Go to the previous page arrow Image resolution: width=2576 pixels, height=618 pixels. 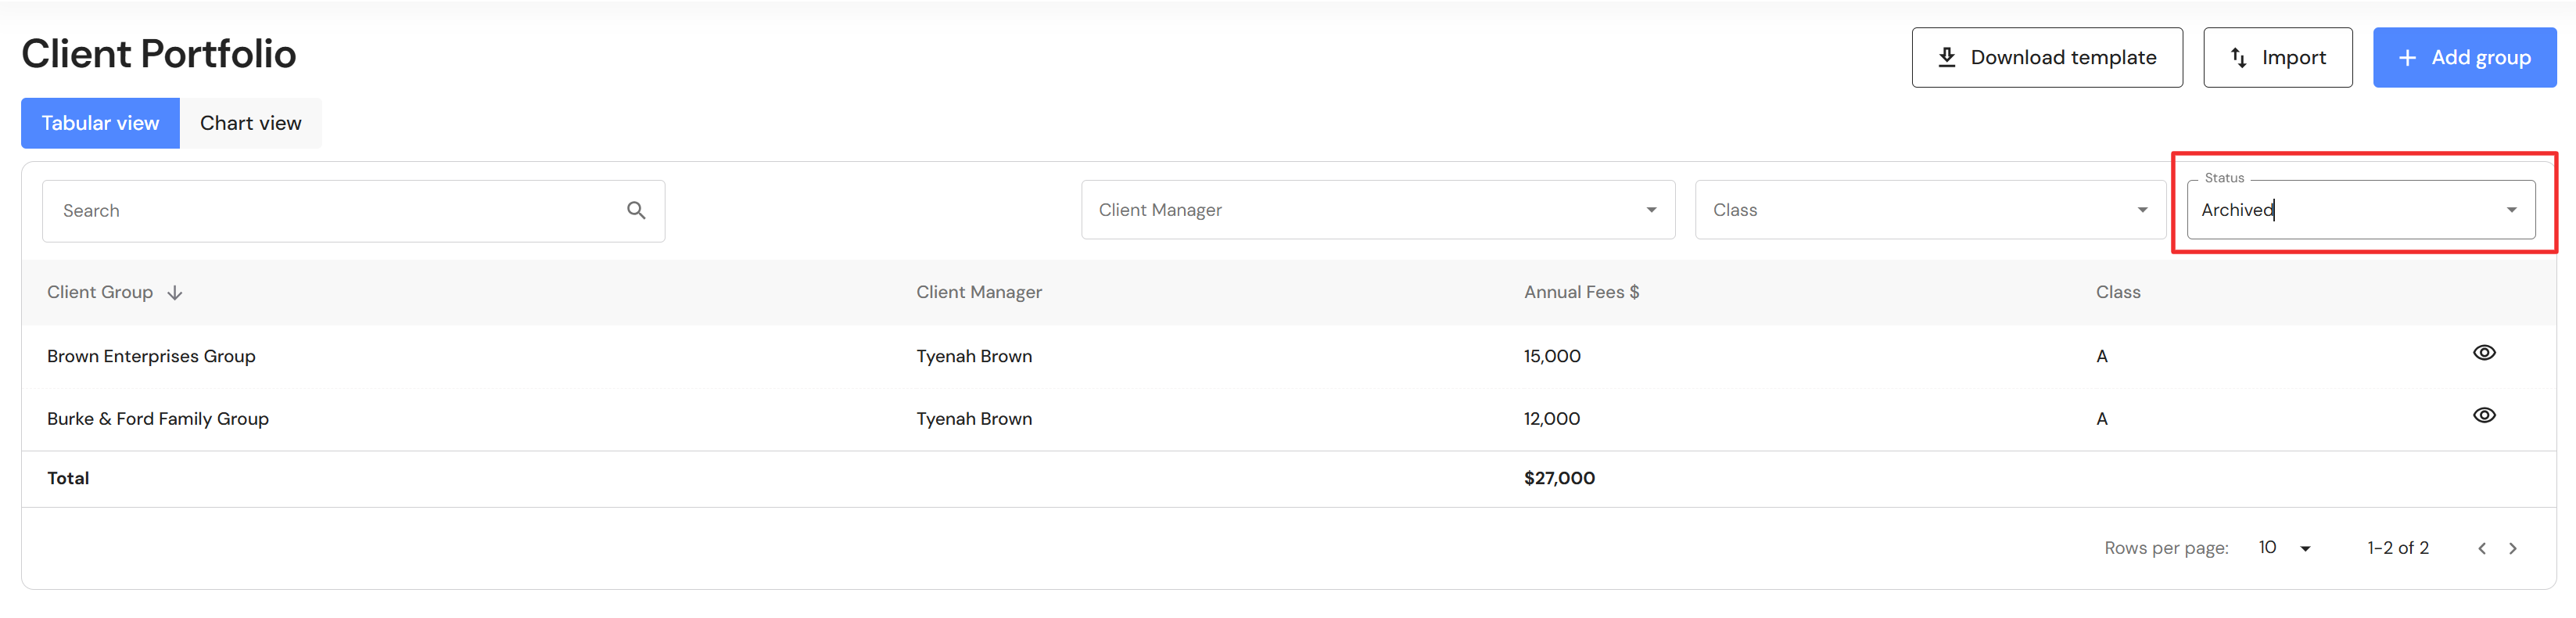click(x=2482, y=548)
